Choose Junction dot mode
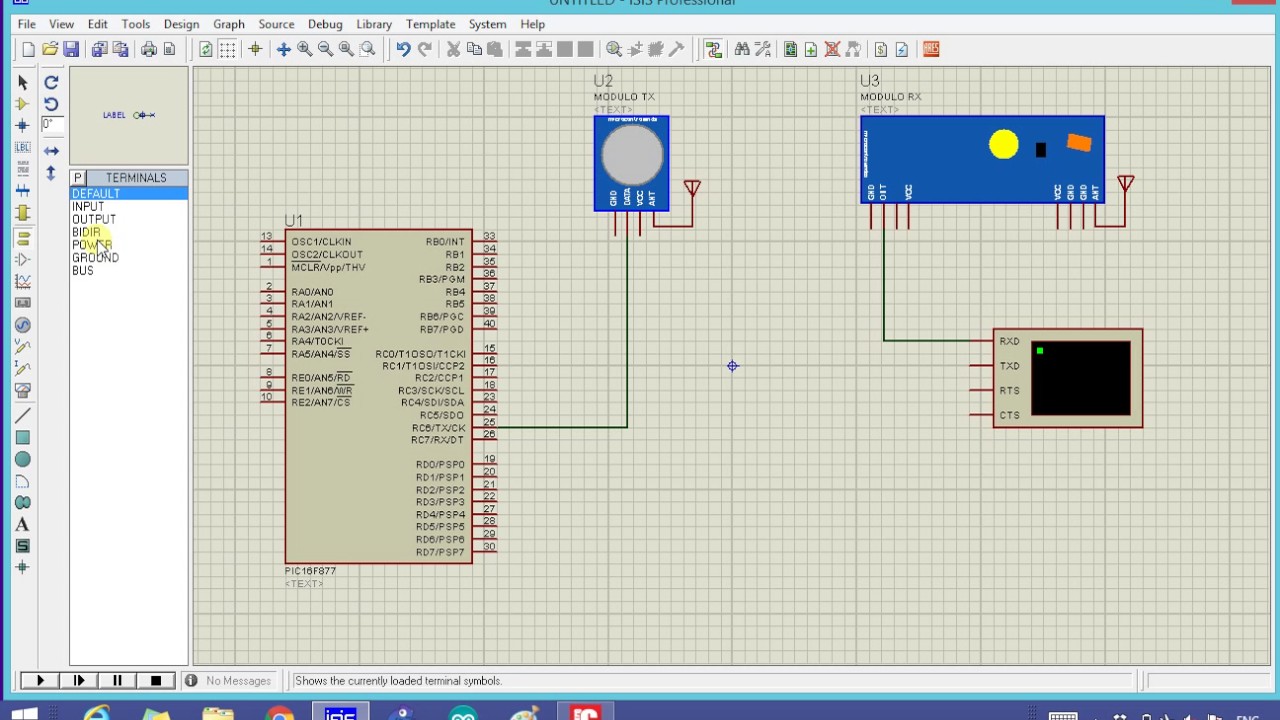 click(x=22, y=126)
